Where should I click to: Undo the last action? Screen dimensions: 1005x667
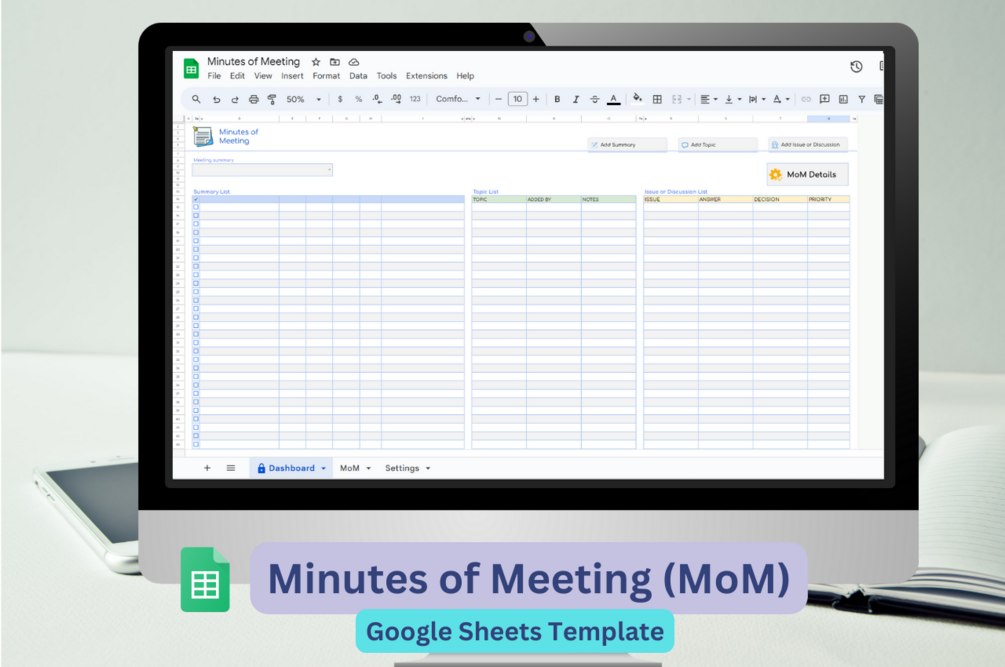click(x=217, y=99)
